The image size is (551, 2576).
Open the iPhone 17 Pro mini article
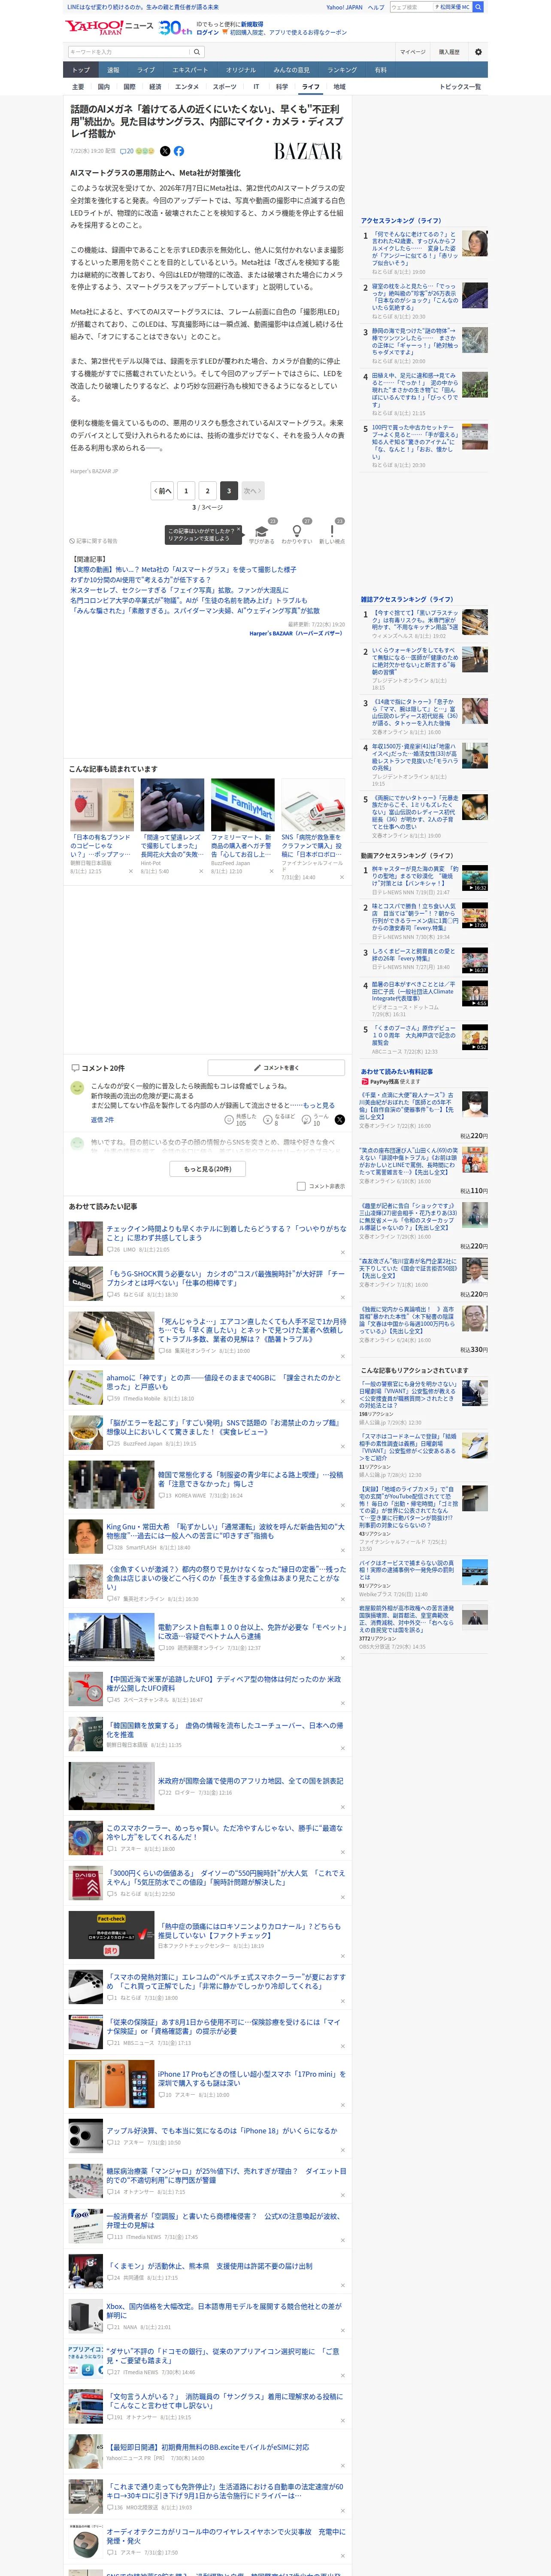click(x=251, y=2079)
